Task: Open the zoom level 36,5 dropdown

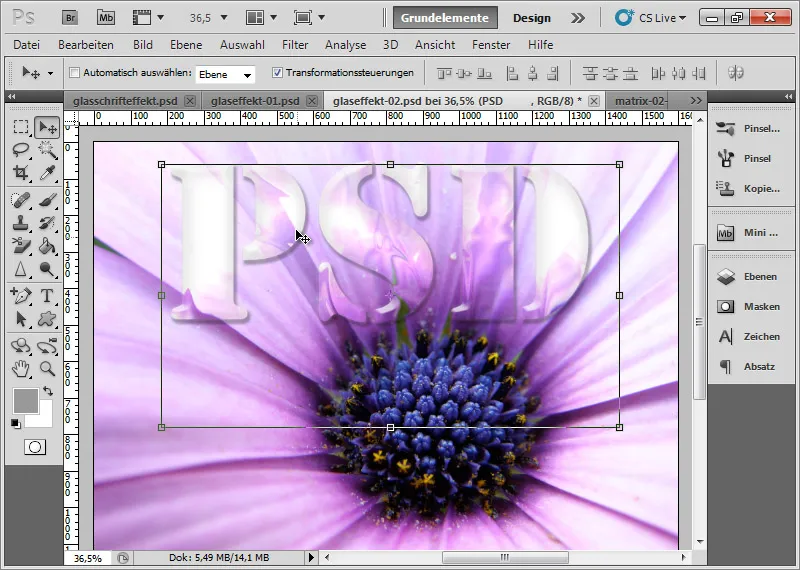Action: [223, 18]
